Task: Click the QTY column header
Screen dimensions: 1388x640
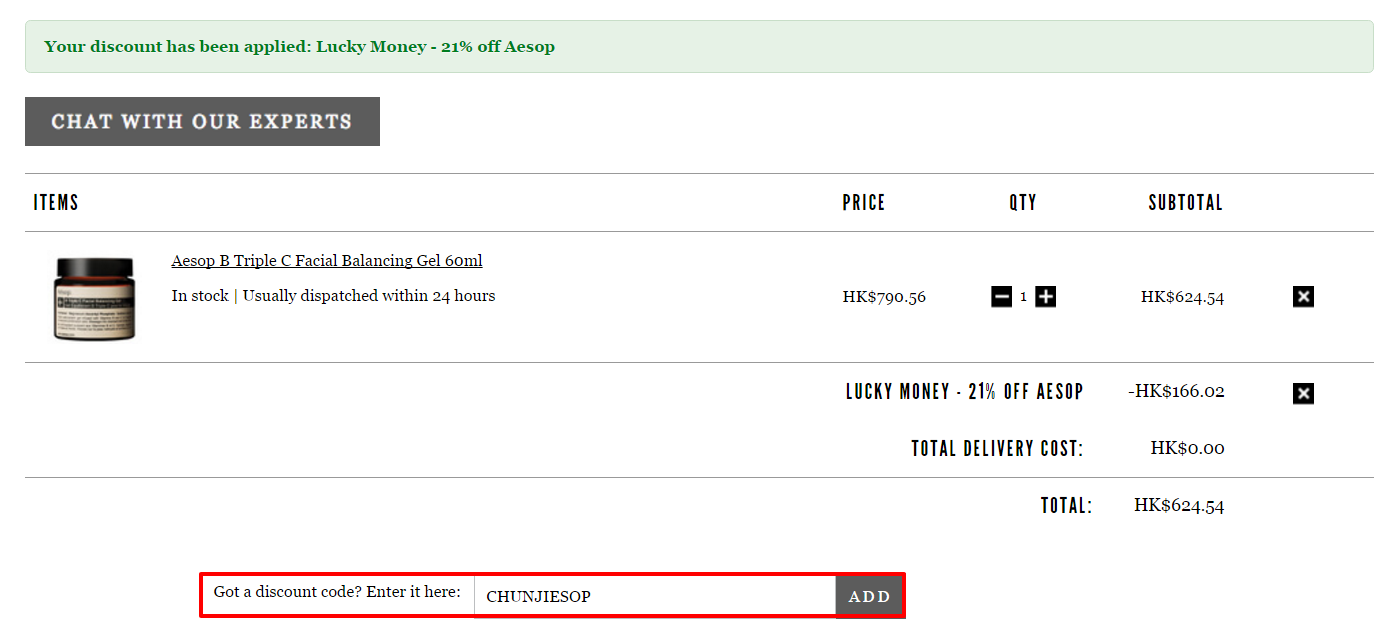Action: (1023, 202)
